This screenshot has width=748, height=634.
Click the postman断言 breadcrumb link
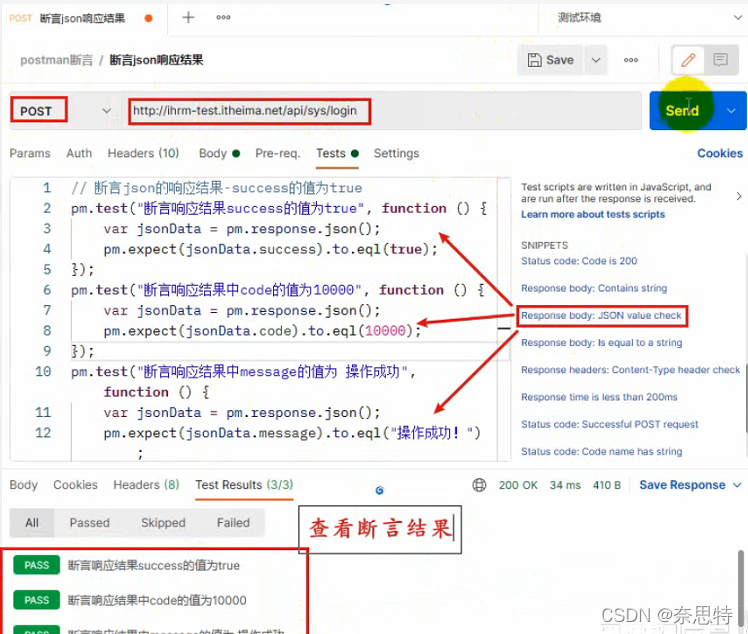click(57, 60)
